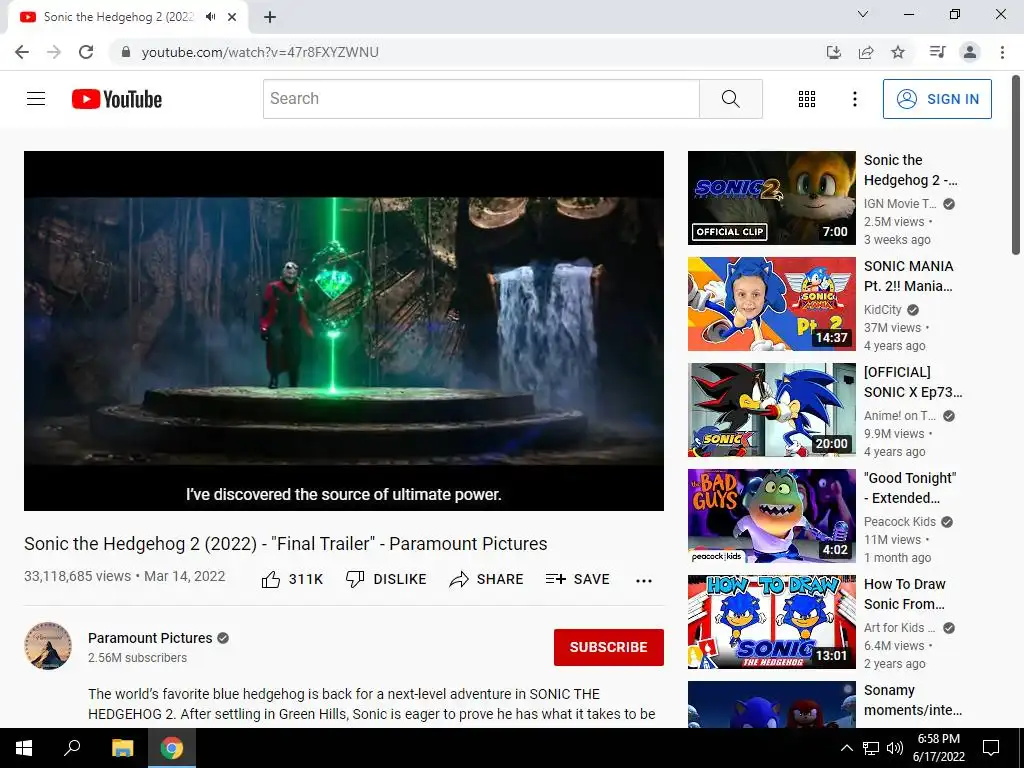Click KidCity channel name
The image size is (1024, 768).
click(882, 310)
